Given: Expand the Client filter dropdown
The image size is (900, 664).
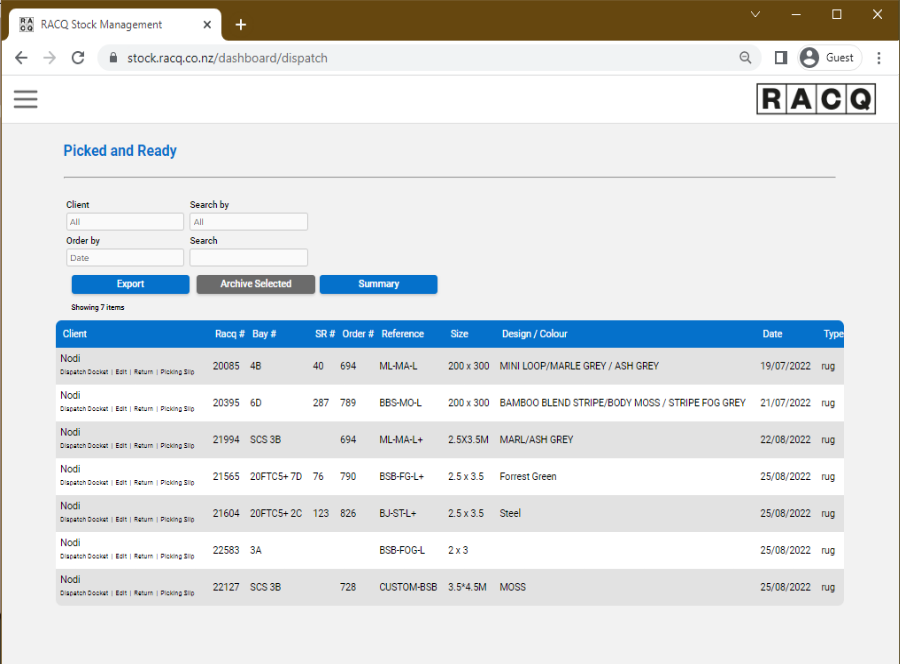Looking at the screenshot, I should click(x=125, y=222).
